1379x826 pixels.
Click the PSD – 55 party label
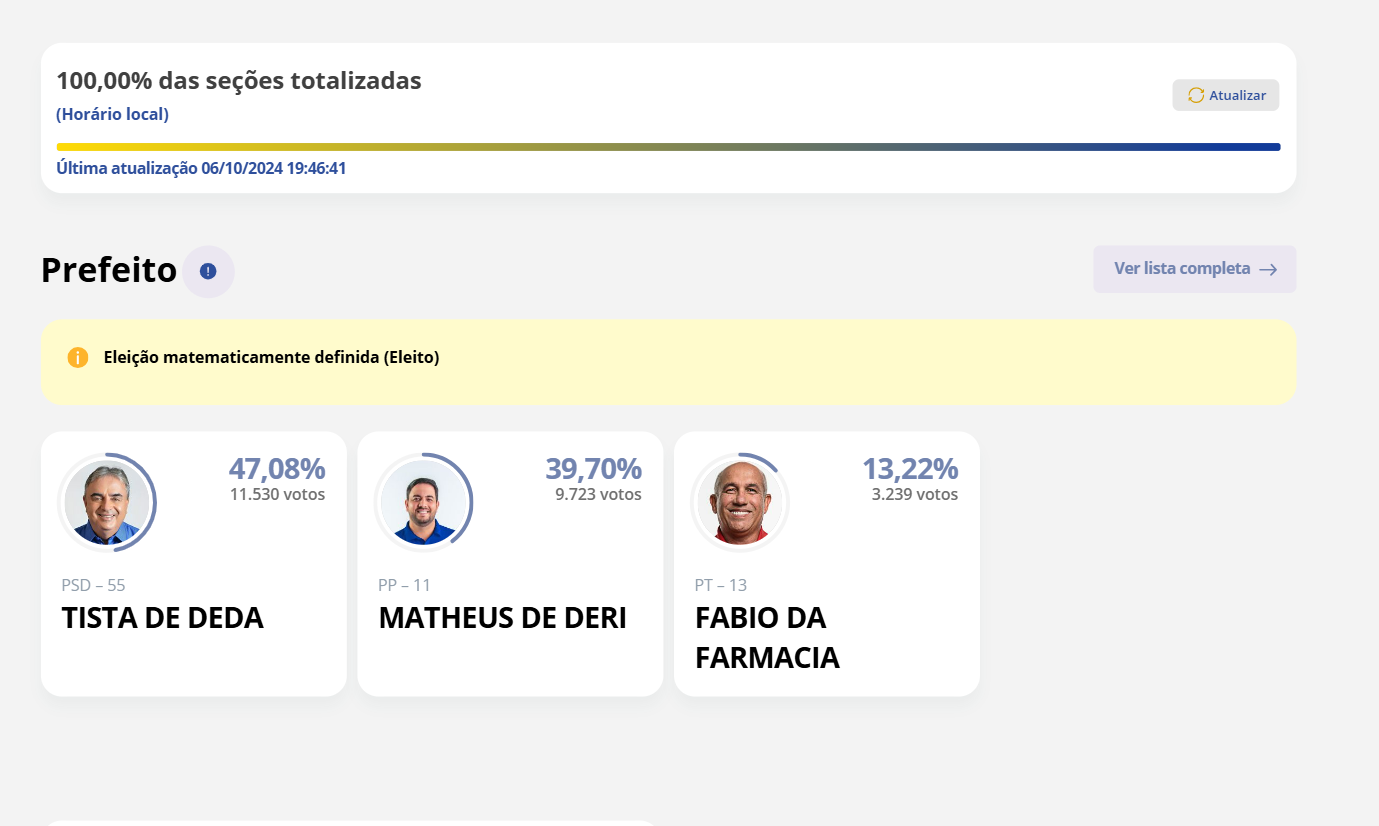(94, 585)
